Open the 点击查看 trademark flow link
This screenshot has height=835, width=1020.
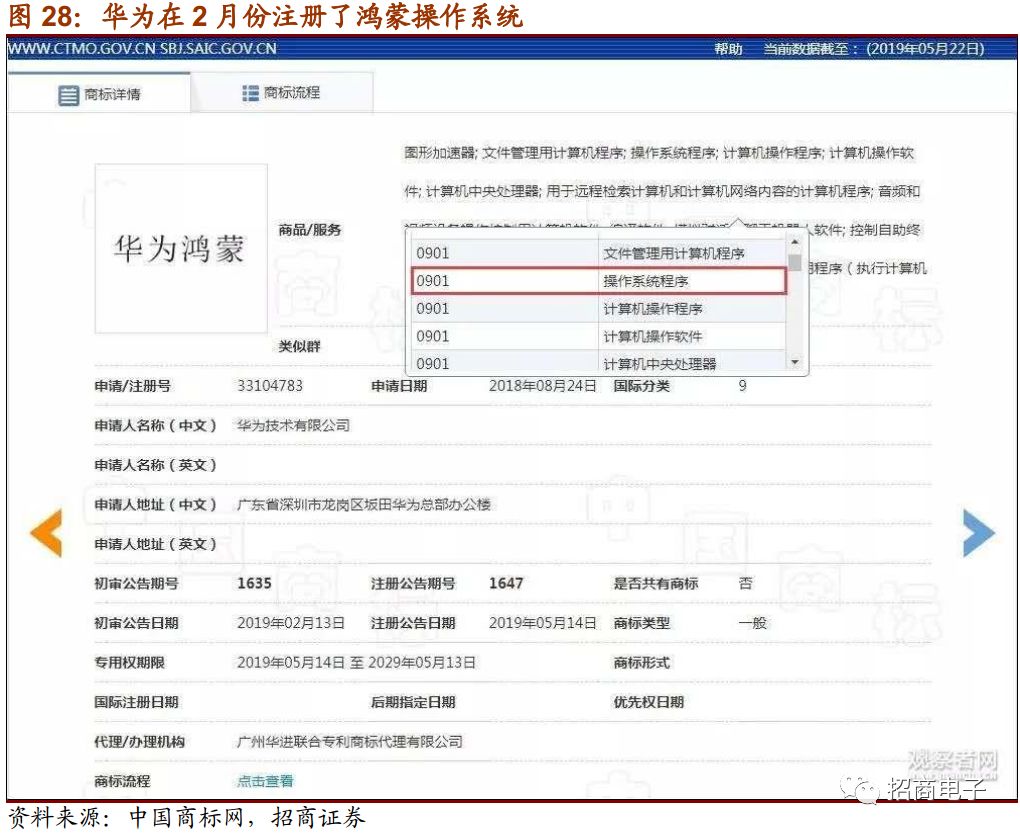[x=265, y=780]
